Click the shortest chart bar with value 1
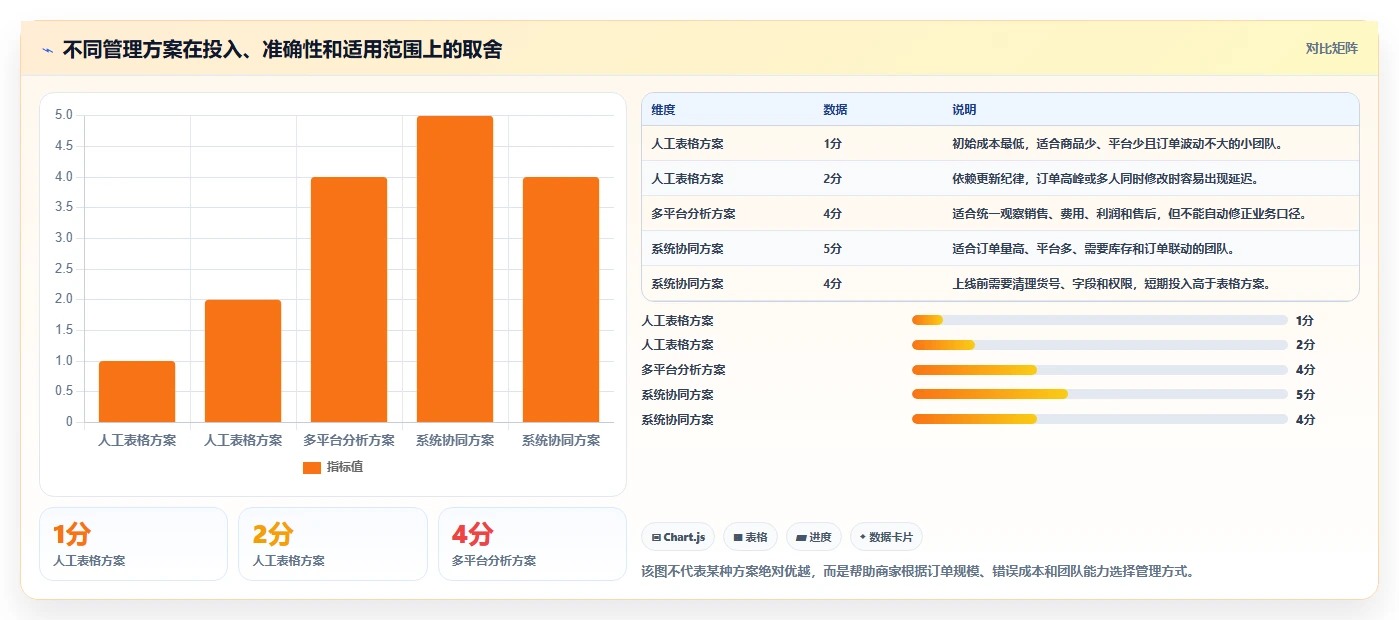Viewport: 1399px width, 620px height. pos(137,391)
